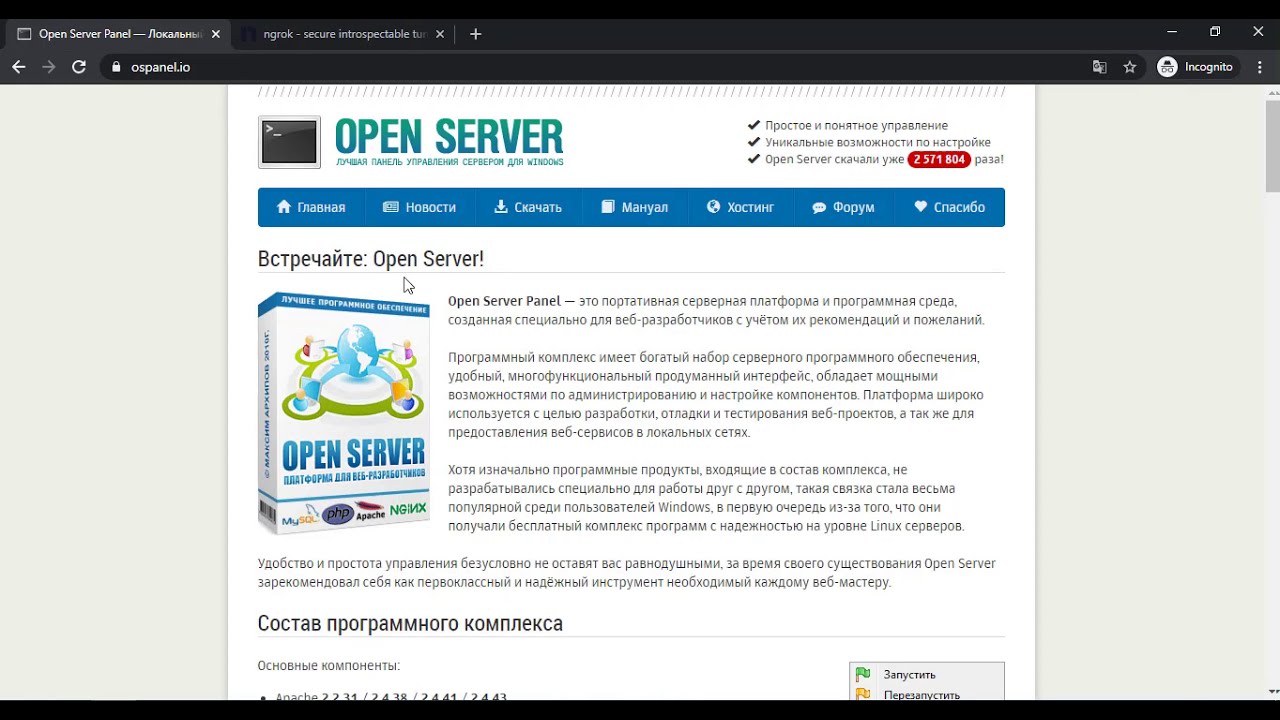The width and height of the screenshot is (1280, 720).
Task: Go back to the previous page
Action: click(x=19, y=67)
